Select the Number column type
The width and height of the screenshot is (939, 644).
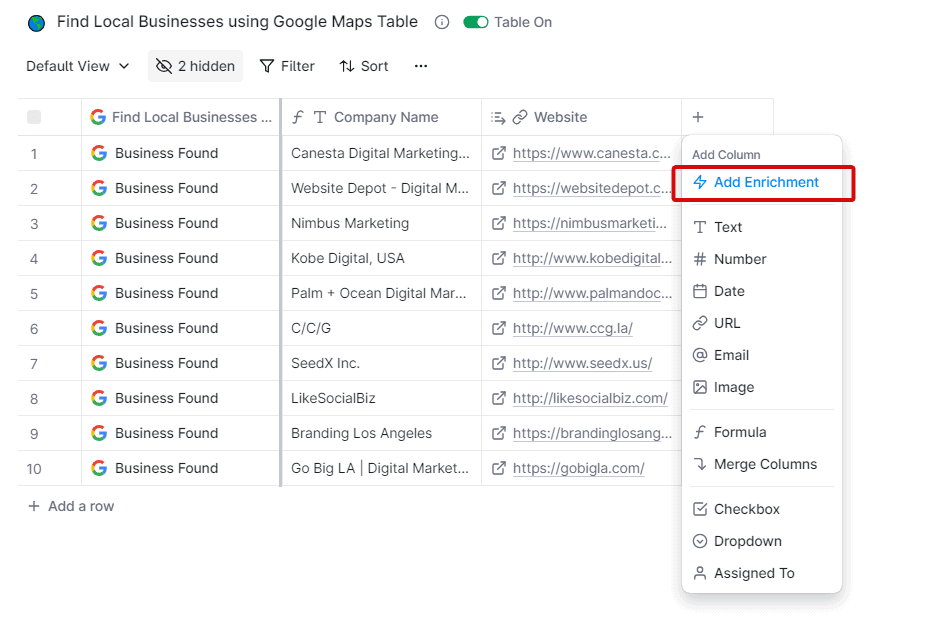point(762,259)
